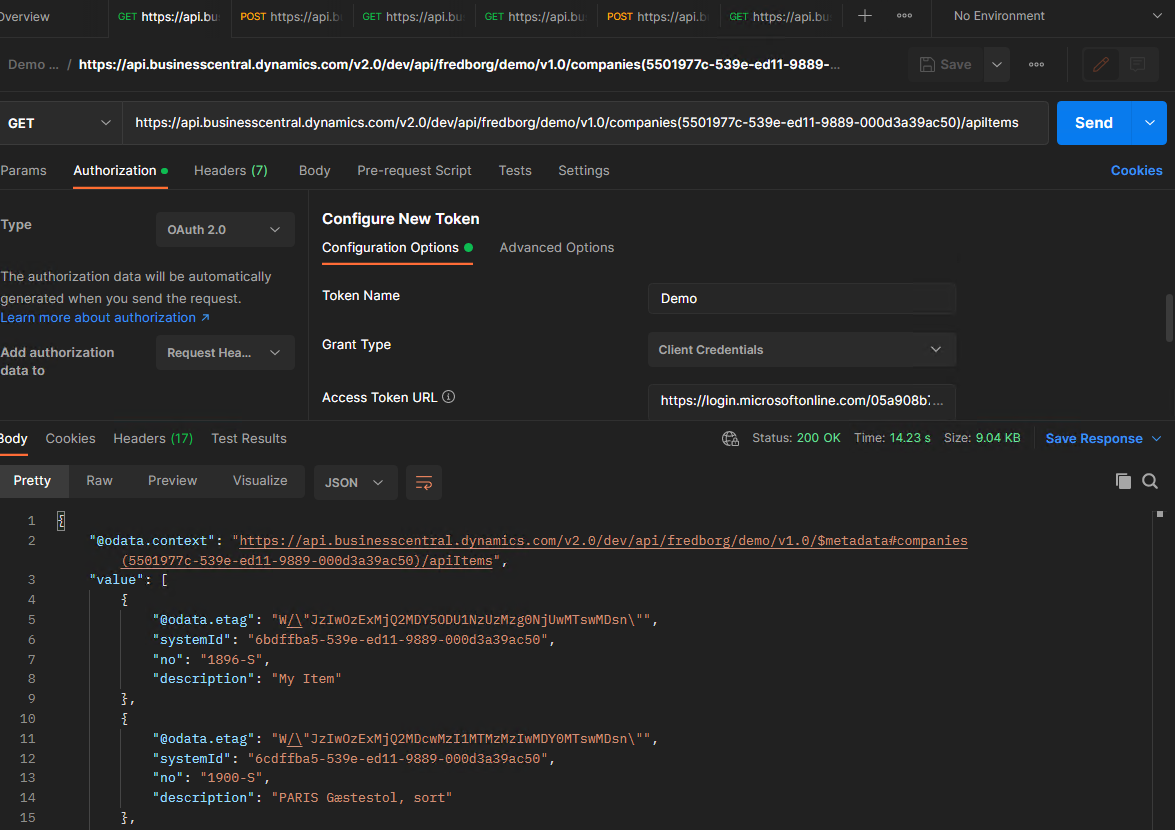Open response search with the magnifier icon
This screenshot has height=830, width=1175.
click(1150, 481)
